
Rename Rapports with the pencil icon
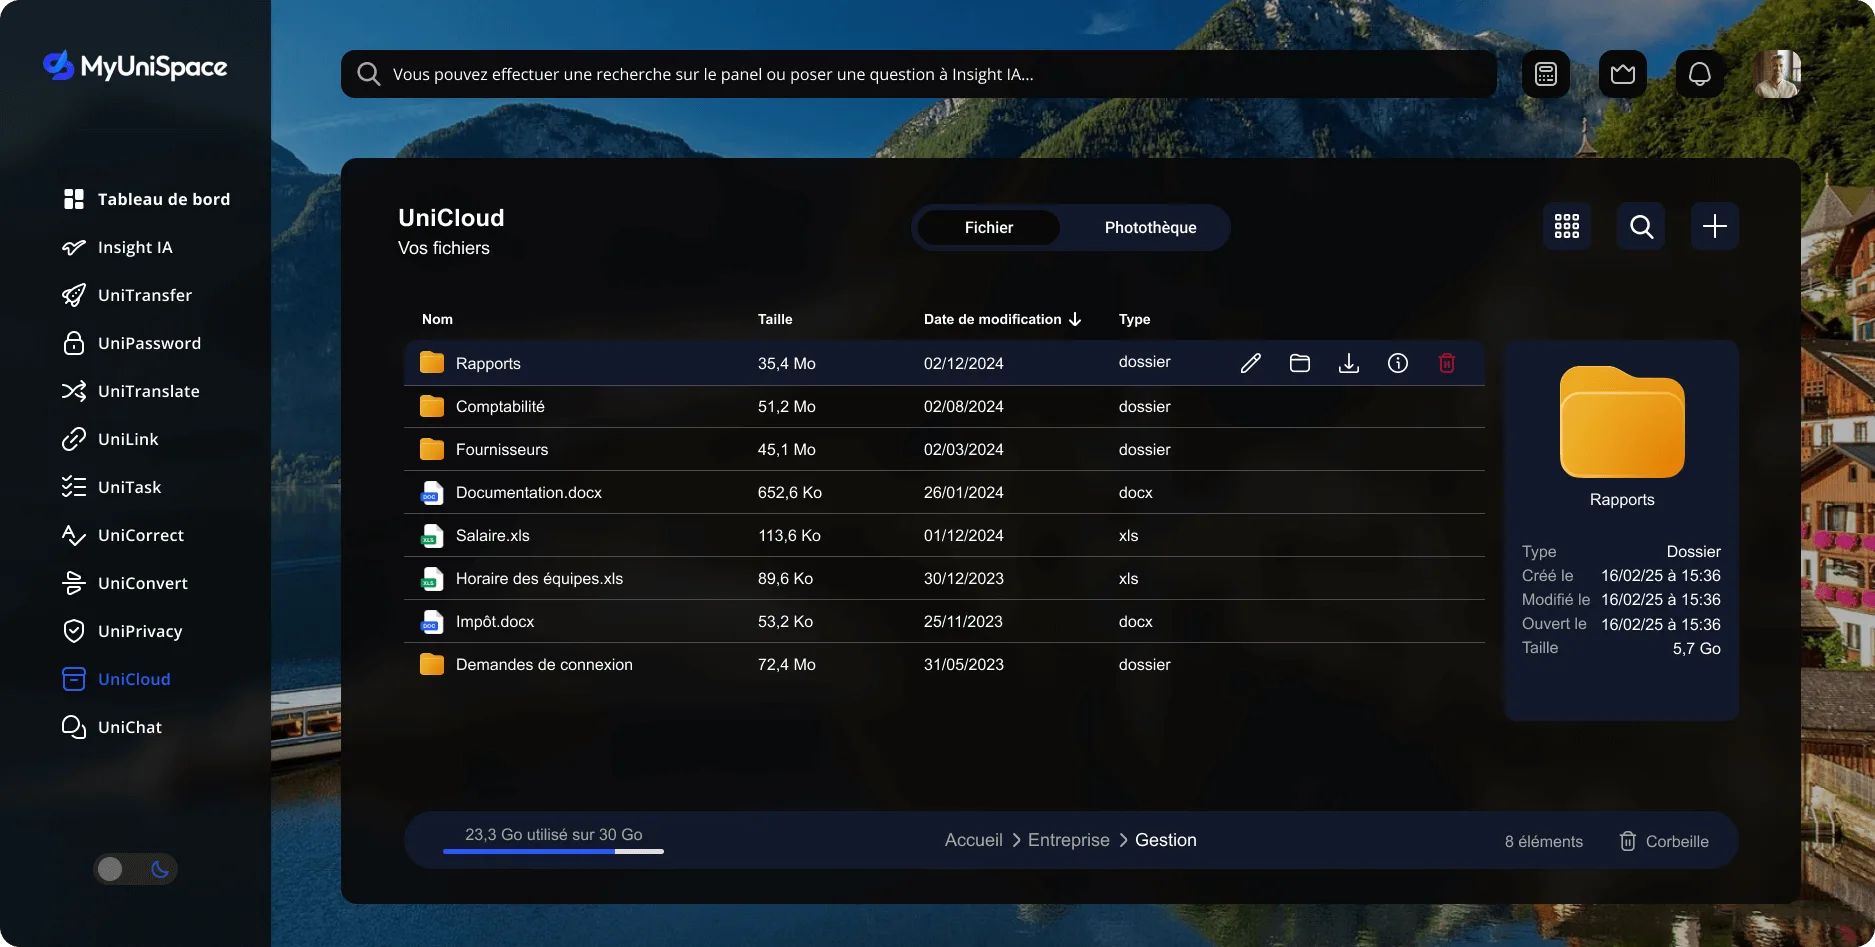[x=1251, y=363]
